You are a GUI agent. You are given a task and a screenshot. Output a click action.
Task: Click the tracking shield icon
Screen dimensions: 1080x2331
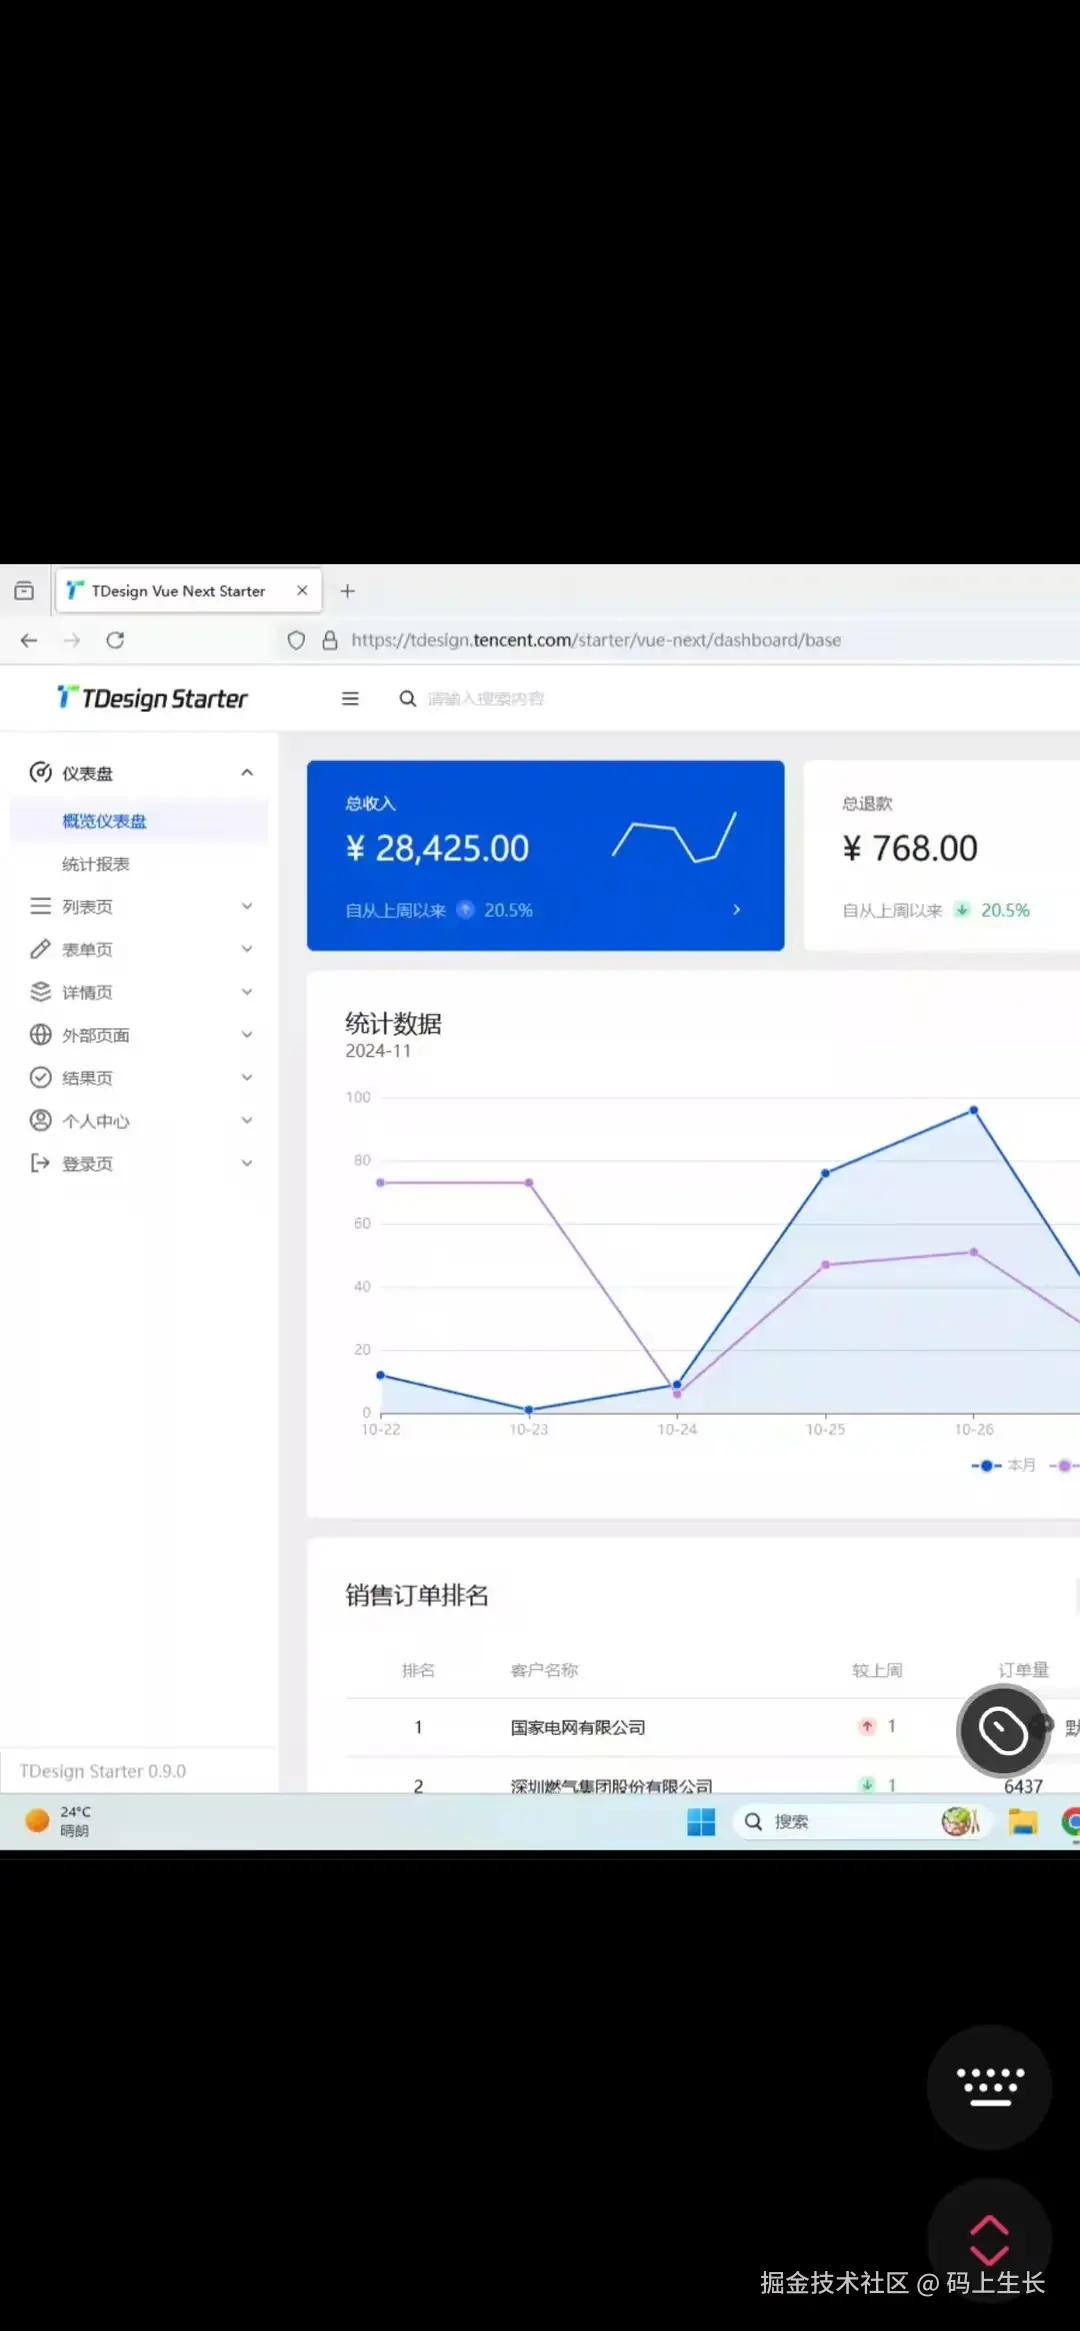(x=296, y=640)
